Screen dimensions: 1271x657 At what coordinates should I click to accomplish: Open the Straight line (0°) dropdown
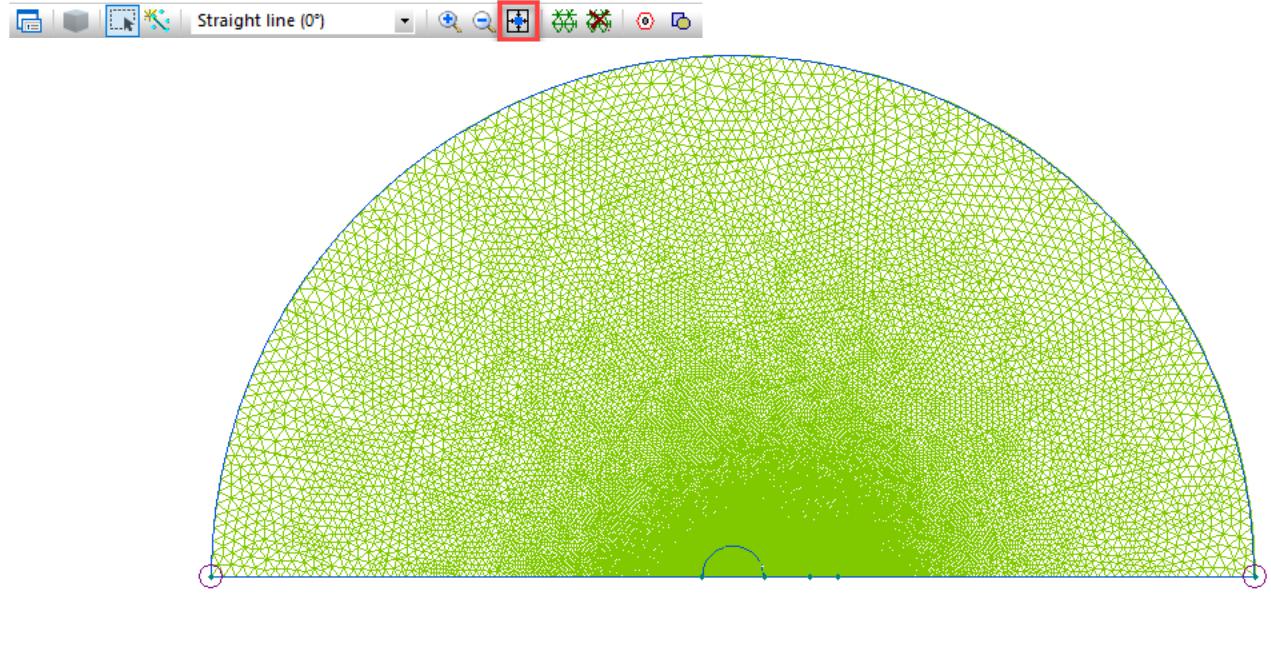405,20
